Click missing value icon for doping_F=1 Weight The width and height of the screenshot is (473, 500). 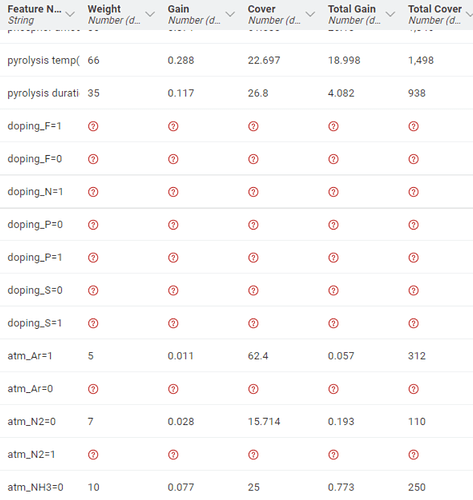point(93,126)
